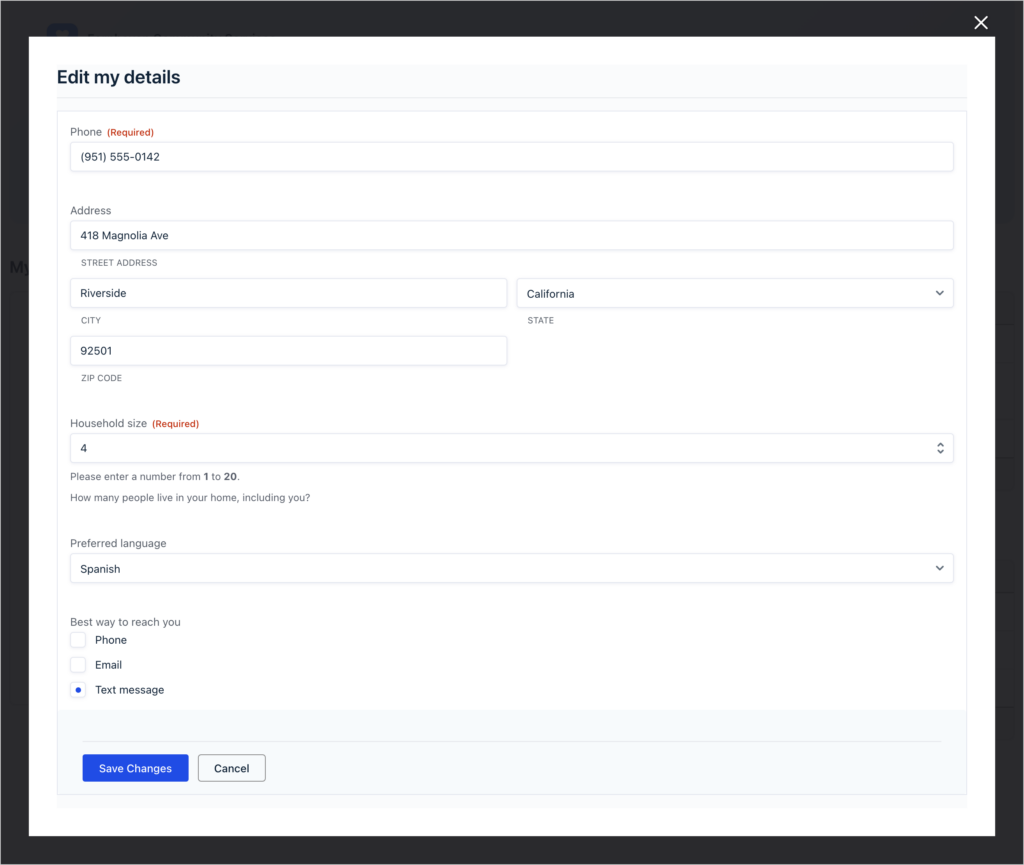
Task: Click the City field containing Riverside
Action: click(288, 293)
